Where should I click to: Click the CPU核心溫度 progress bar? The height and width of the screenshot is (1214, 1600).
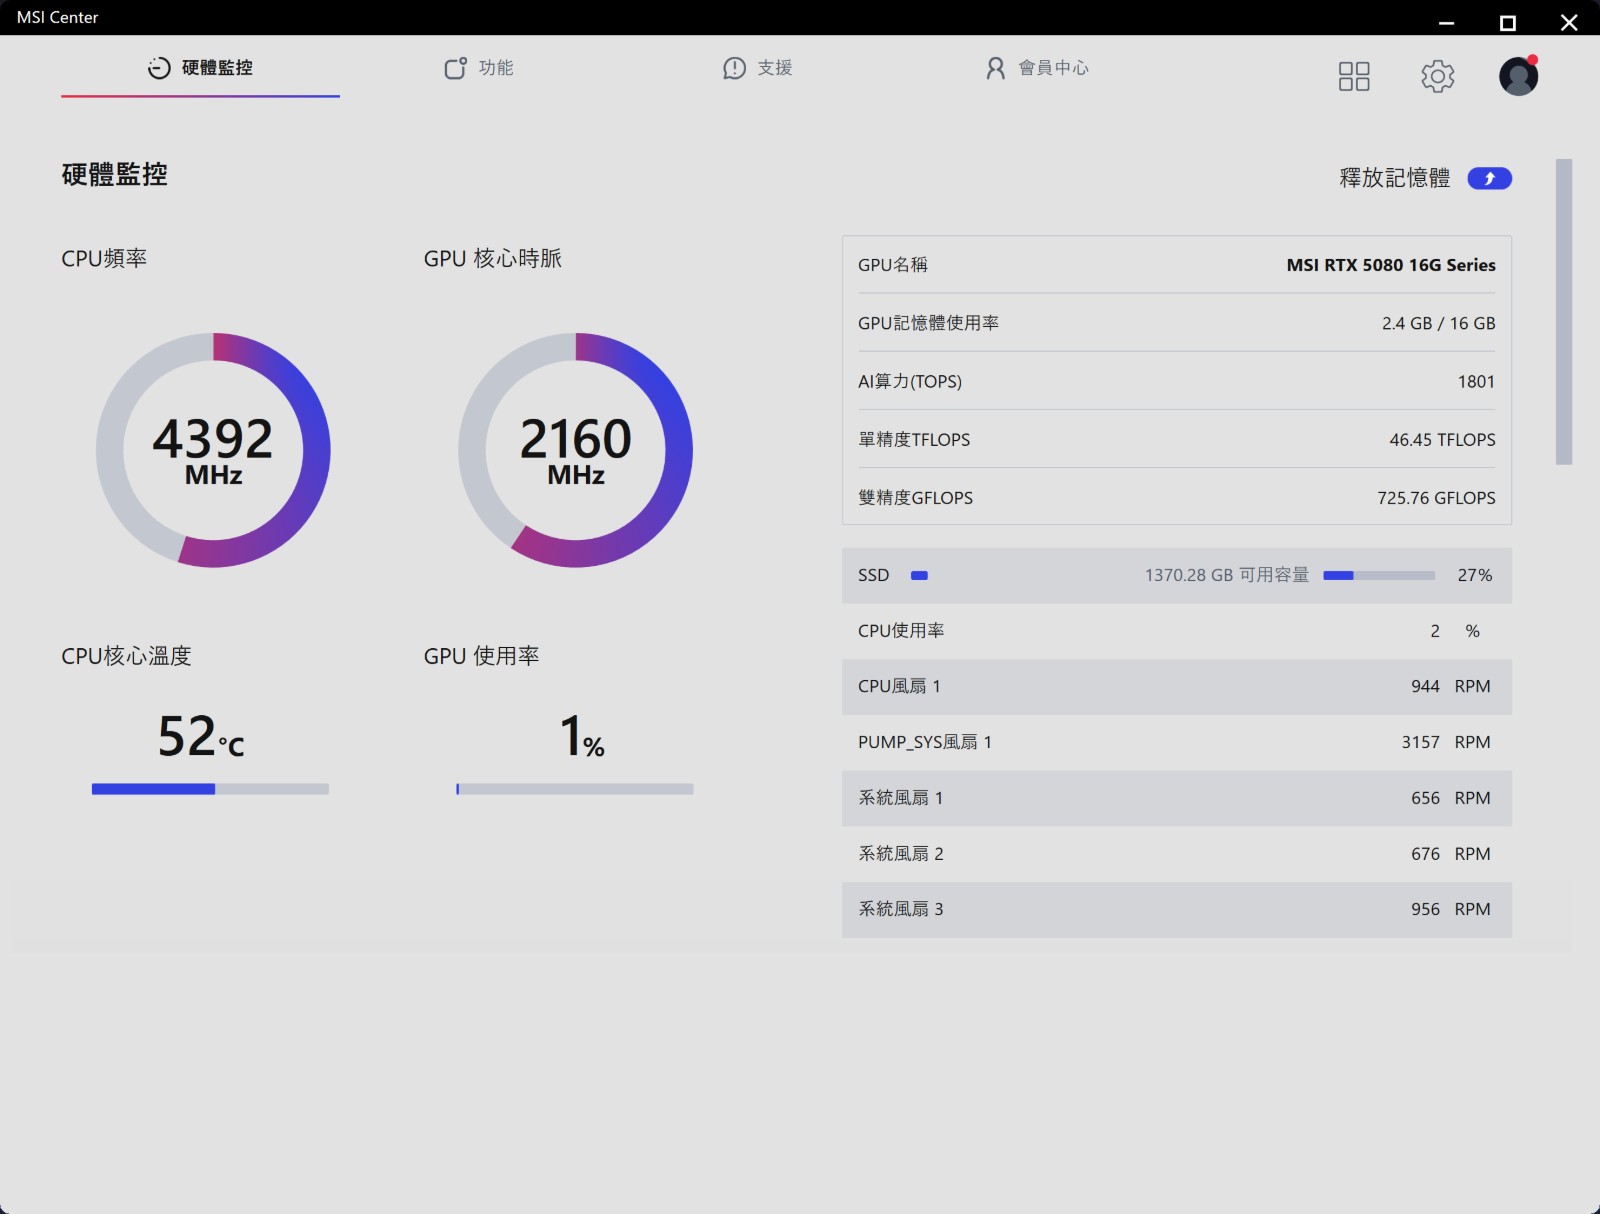tap(210, 789)
